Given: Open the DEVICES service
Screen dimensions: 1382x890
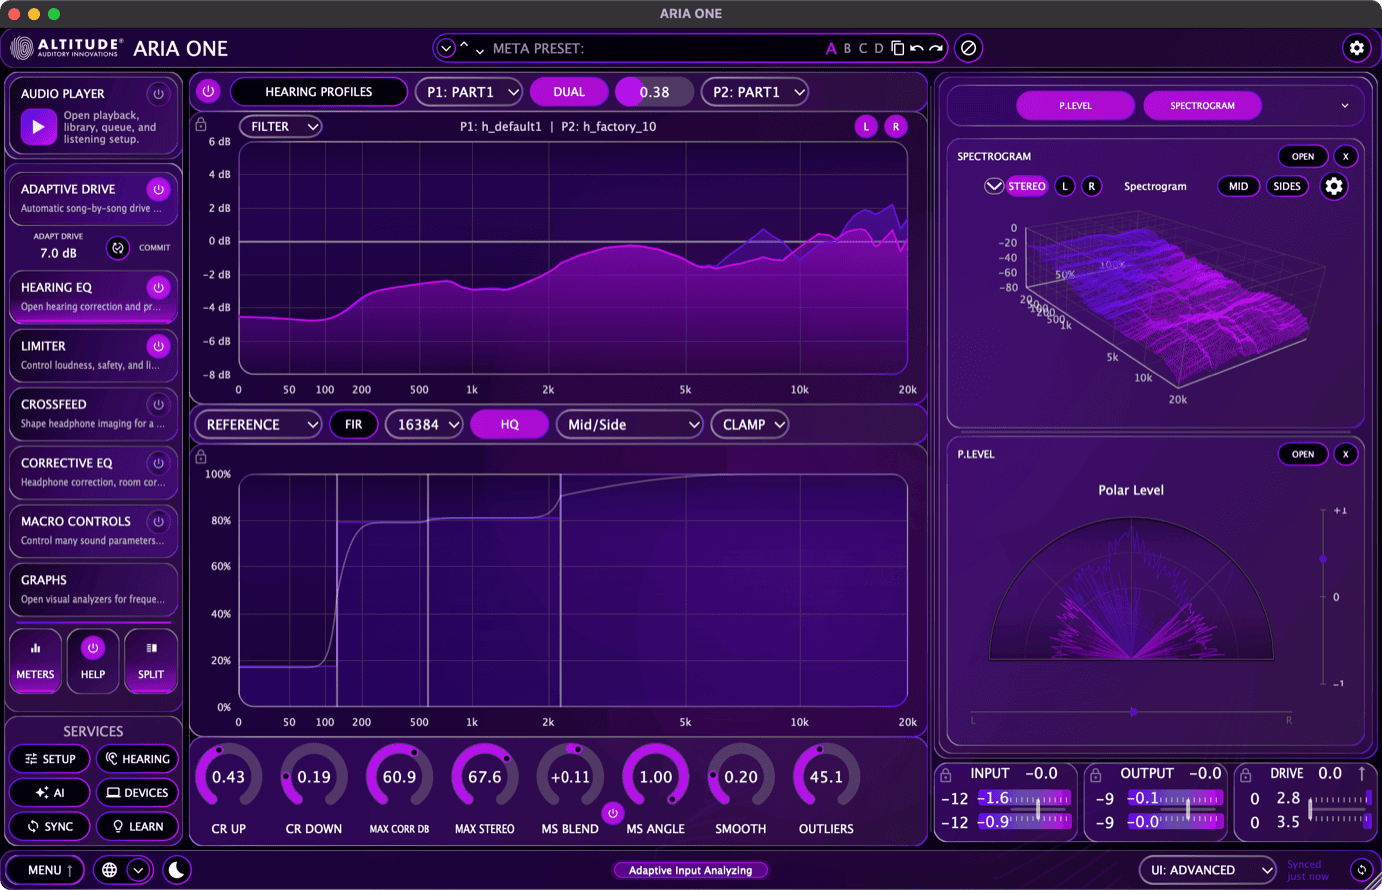Looking at the screenshot, I should 137,793.
